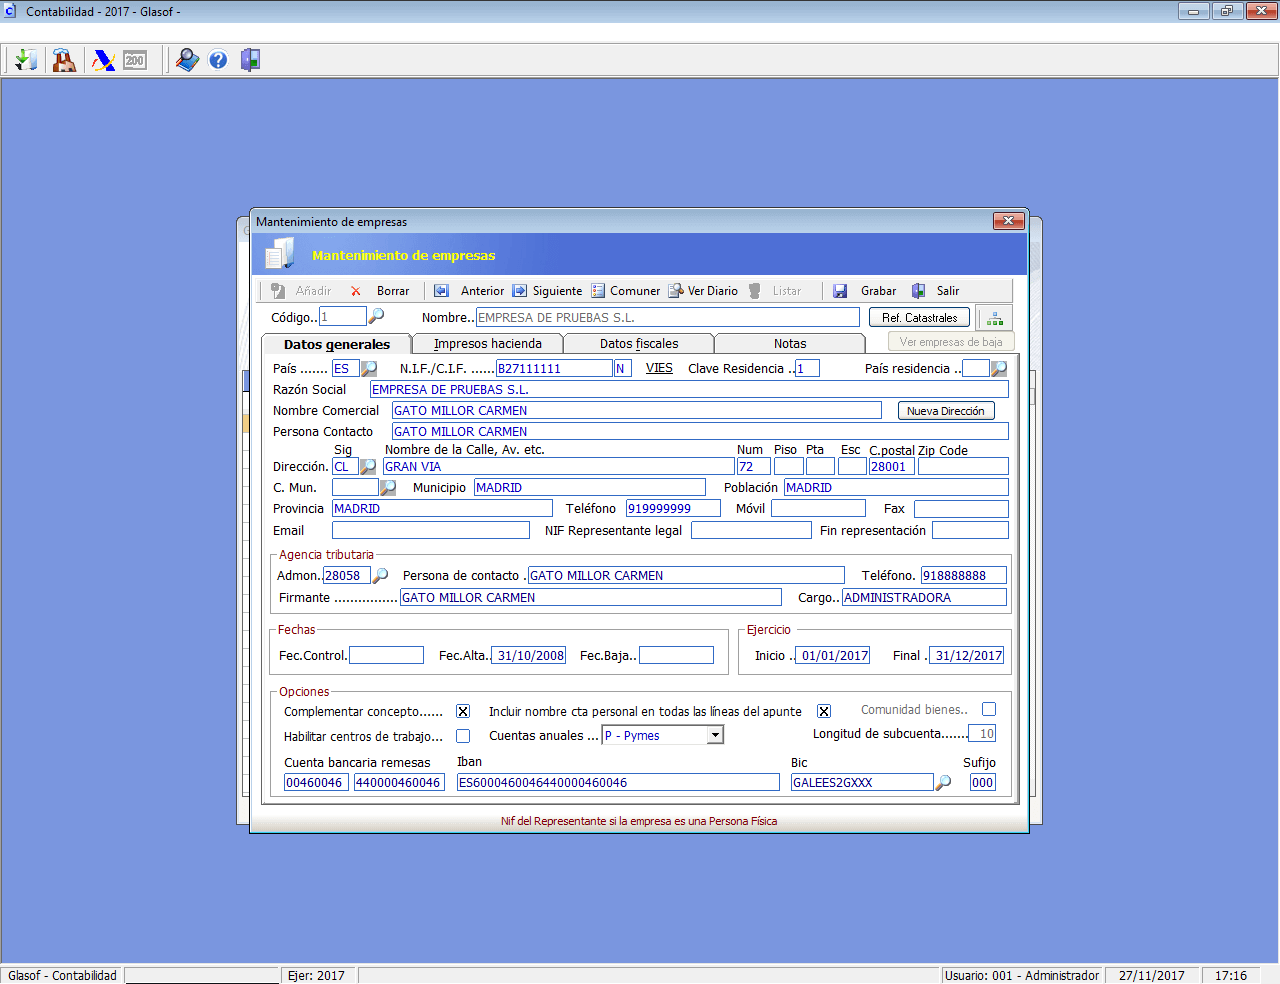1280x984 pixels.
Task: Open the Datos fiscales tab
Action: (638, 344)
